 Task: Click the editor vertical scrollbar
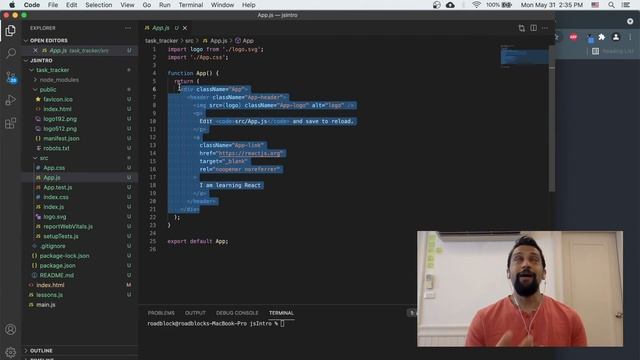click(552, 118)
